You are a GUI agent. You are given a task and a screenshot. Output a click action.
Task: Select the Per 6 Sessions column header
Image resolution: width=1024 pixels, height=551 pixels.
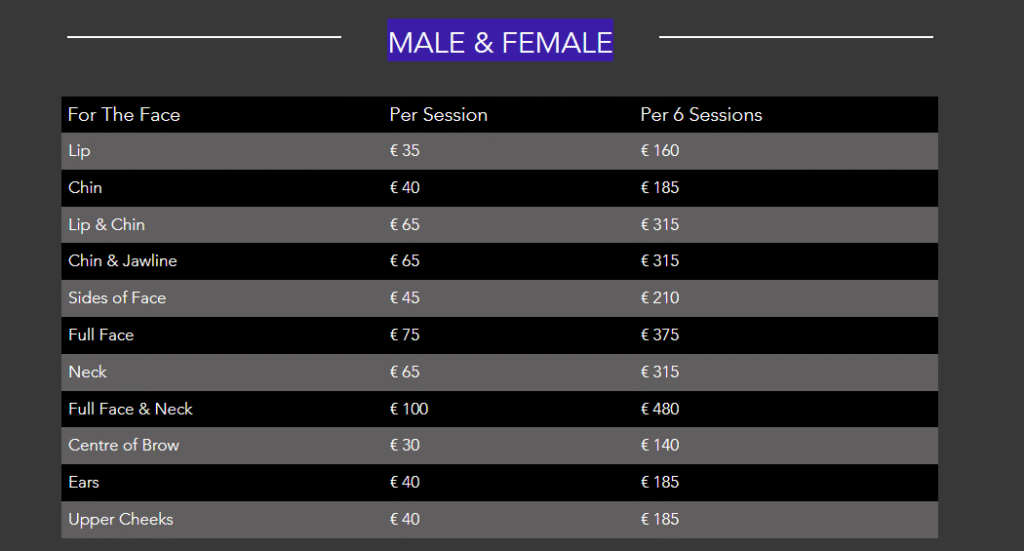coord(701,115)
